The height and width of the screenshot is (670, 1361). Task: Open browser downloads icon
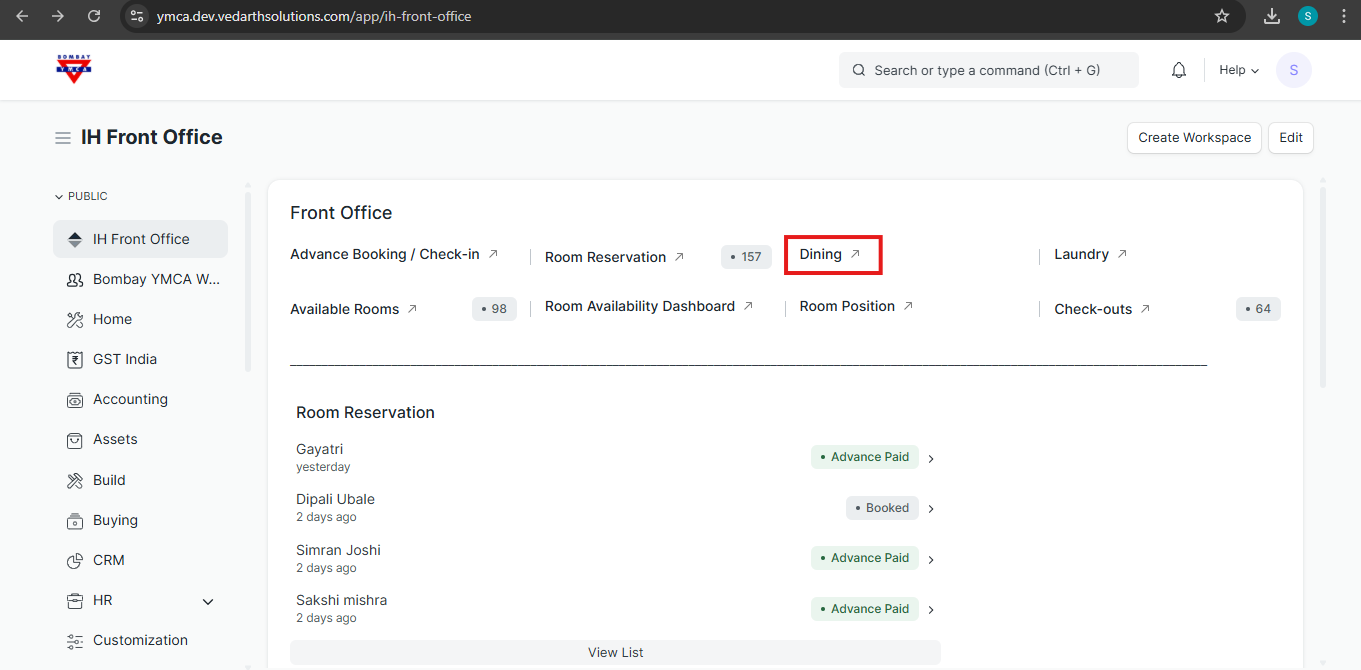[1272, 16]
